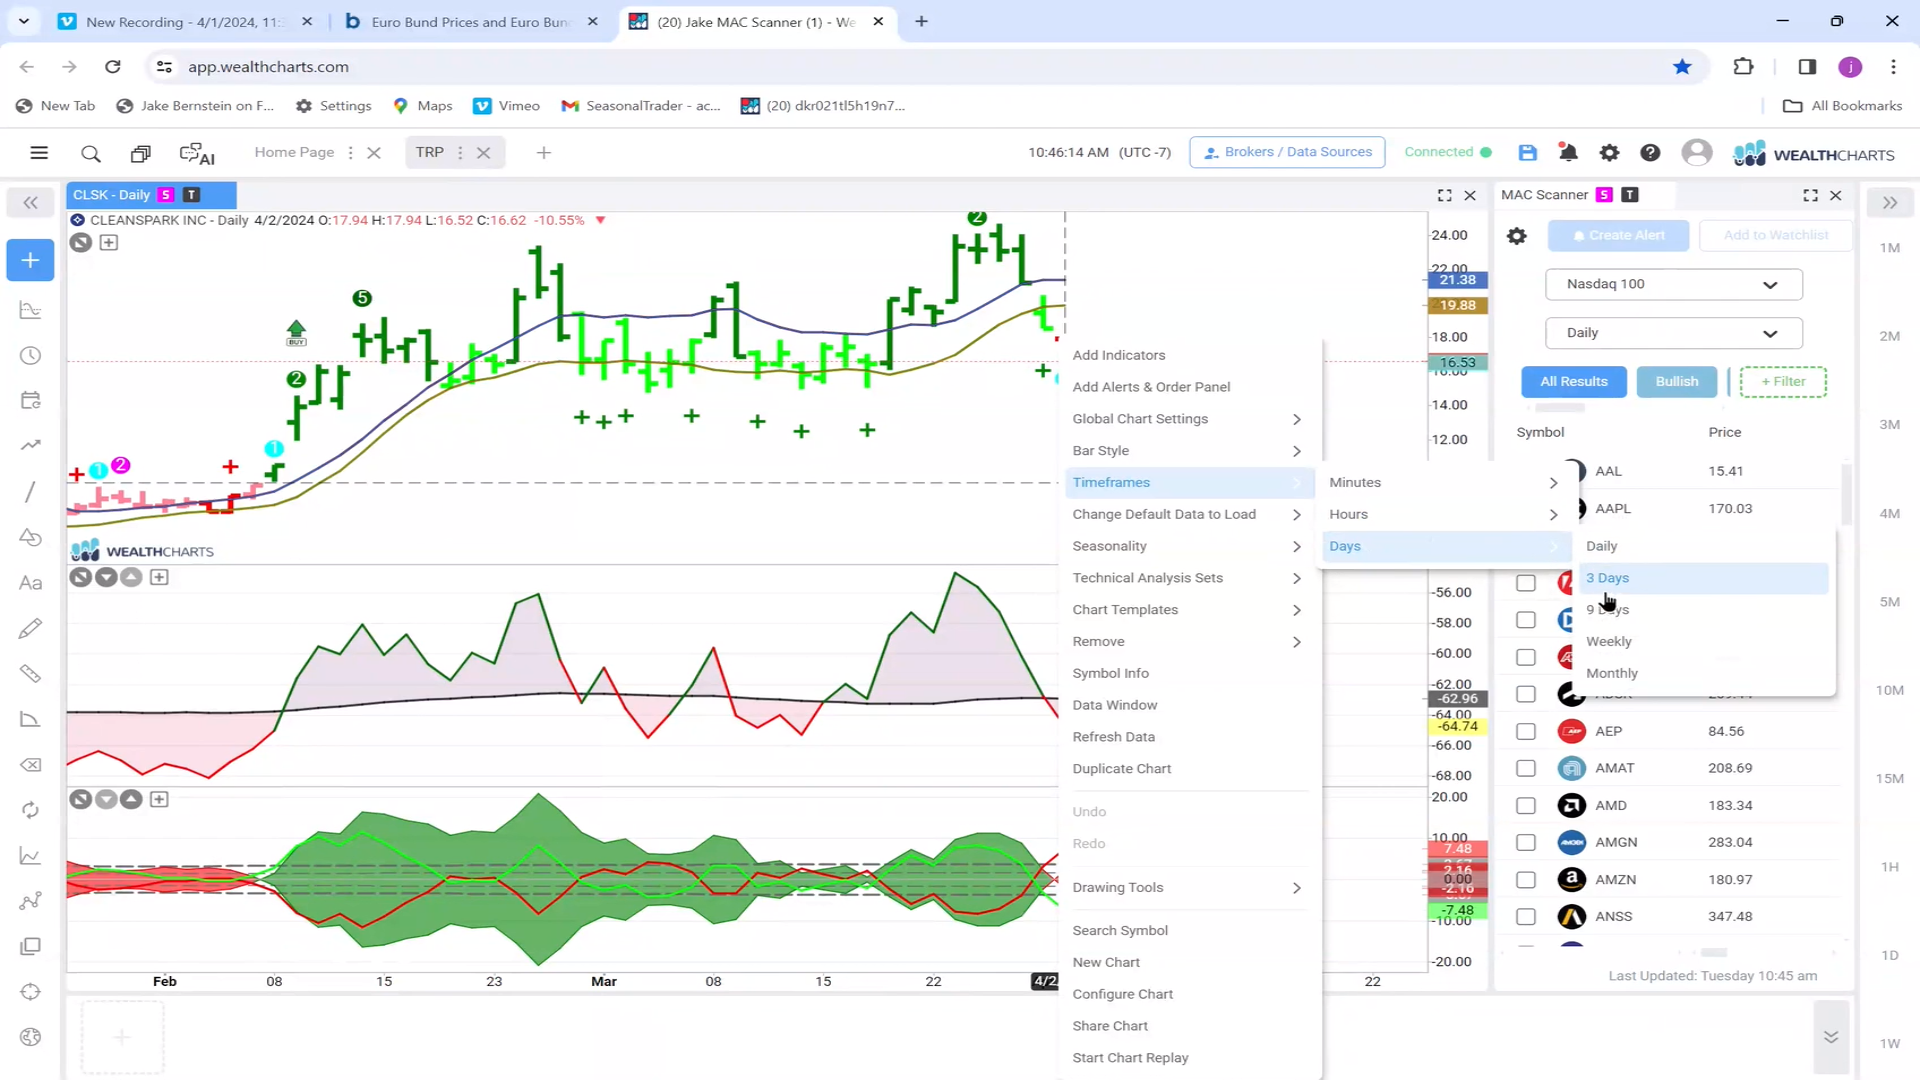Check the AEP row checkbox
1920x1080 pixels.
pos(1525,731)
